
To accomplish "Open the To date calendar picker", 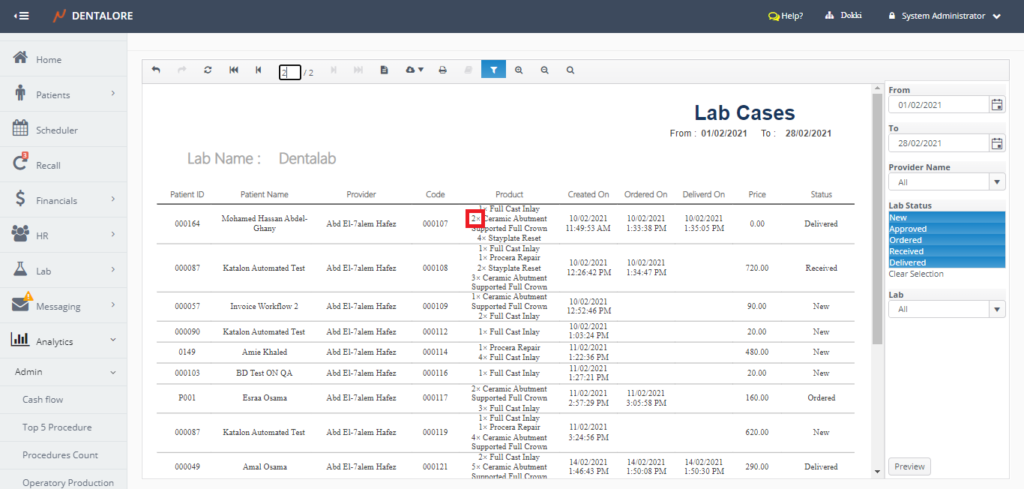I will pos(996,143).
